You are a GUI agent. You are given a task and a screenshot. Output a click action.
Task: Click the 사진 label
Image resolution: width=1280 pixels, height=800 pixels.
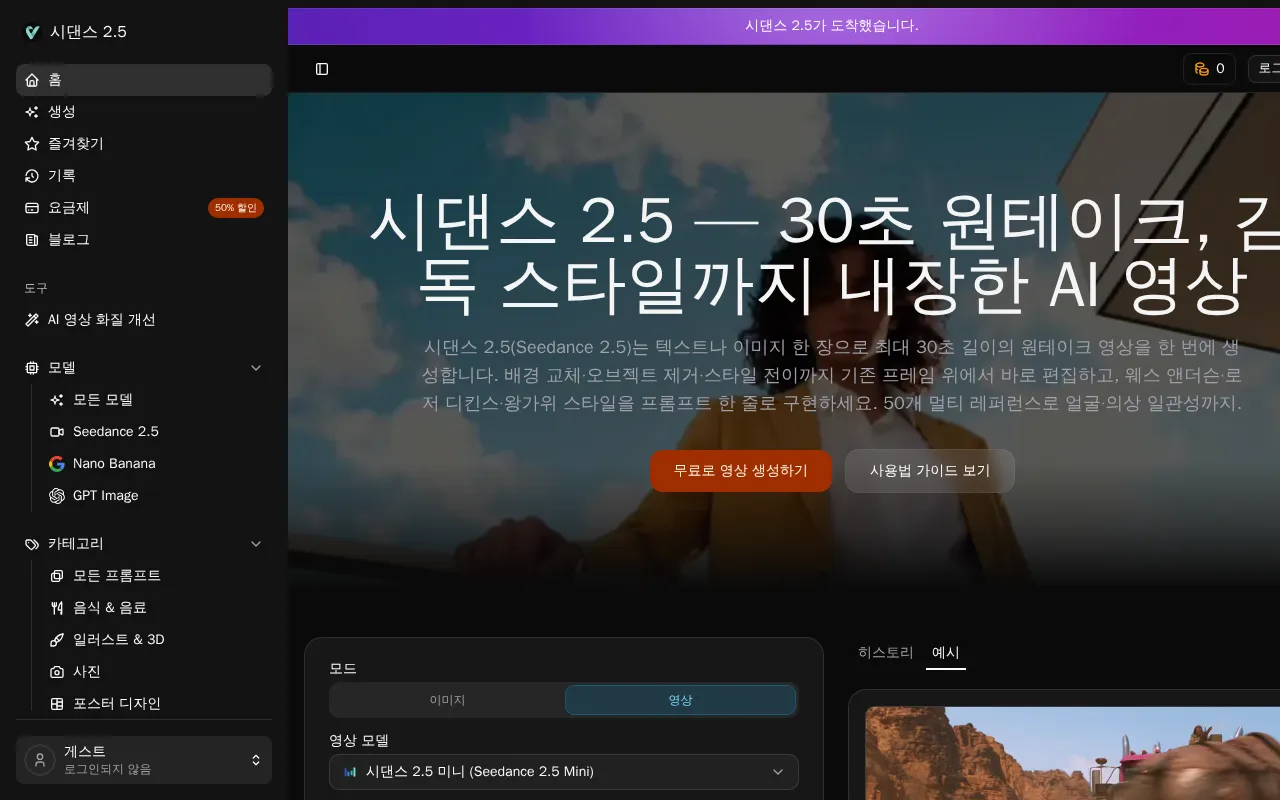87,672
